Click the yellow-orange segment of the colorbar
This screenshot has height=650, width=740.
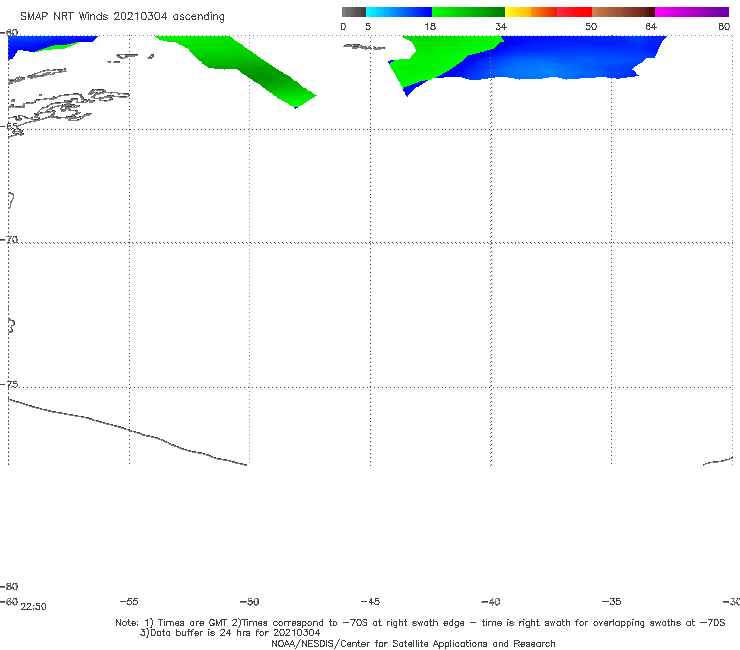pos(530,12)
